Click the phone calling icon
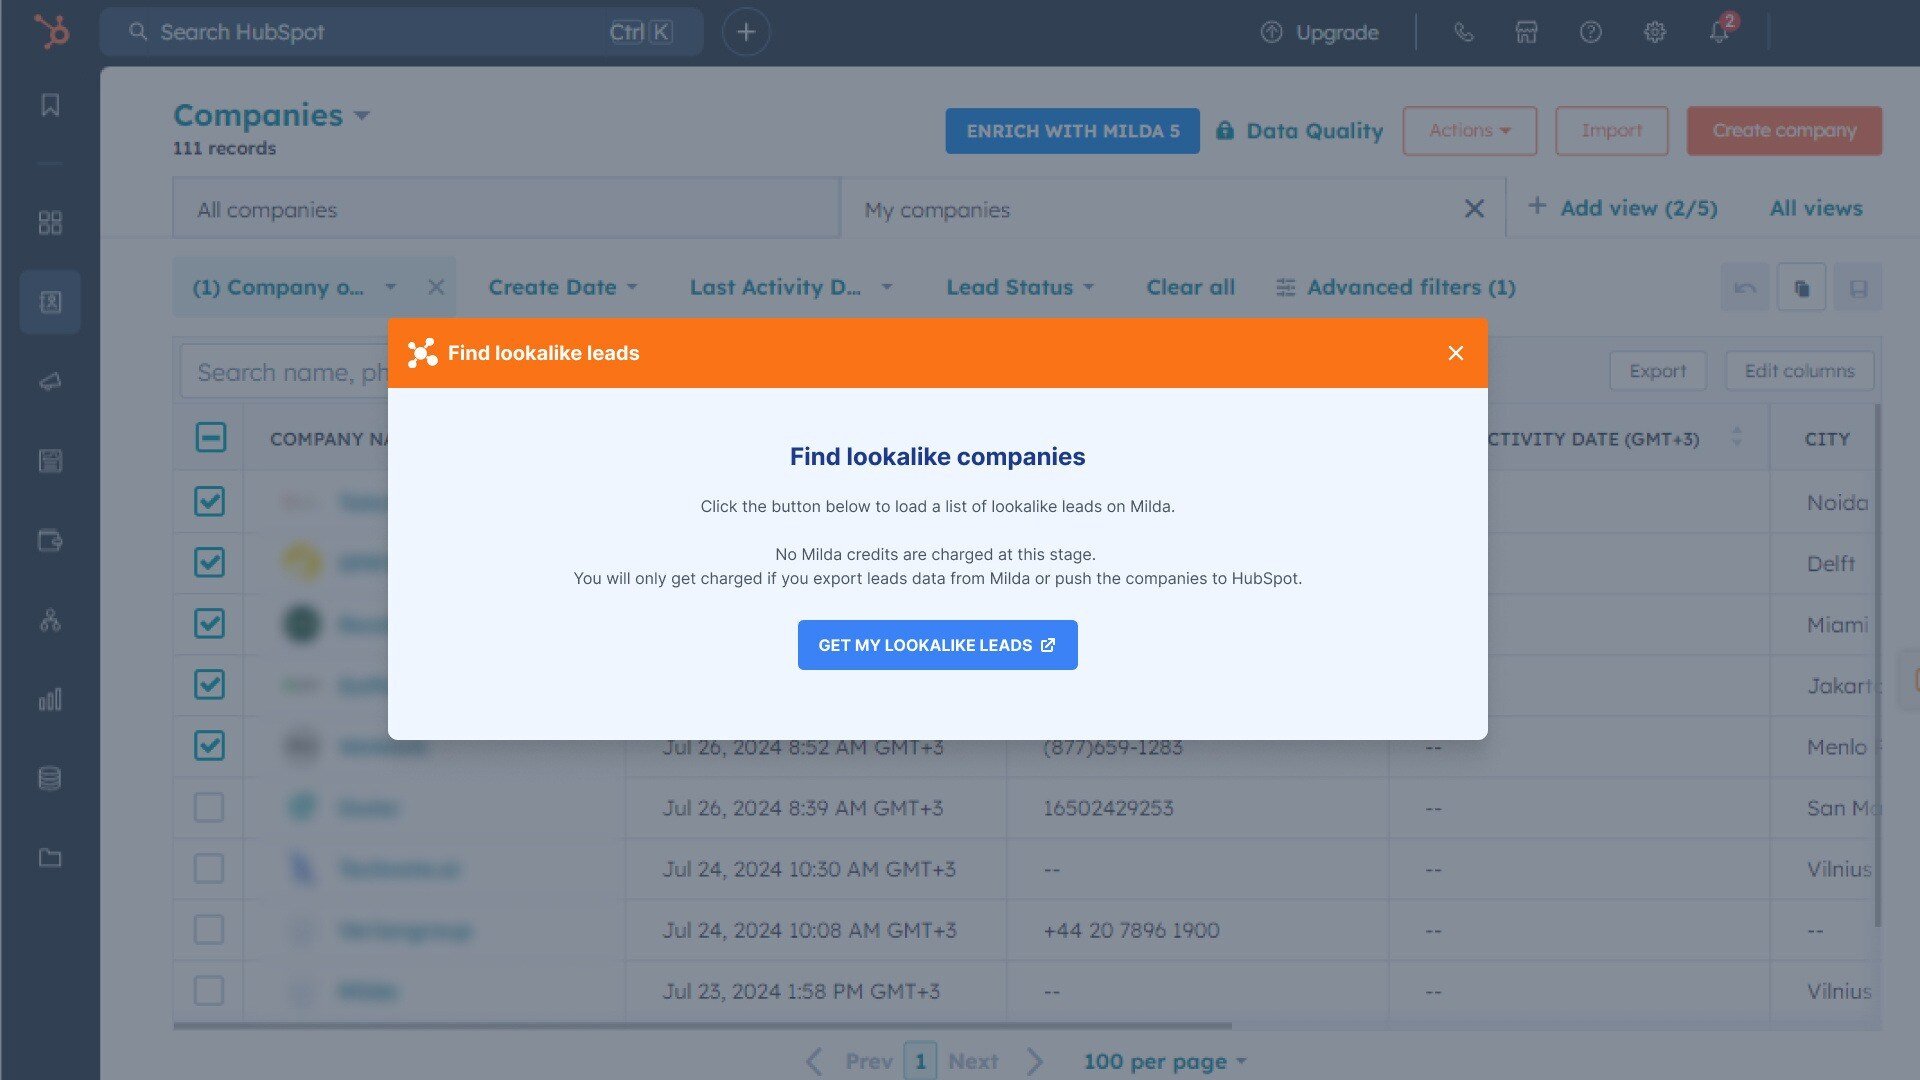 click(x=1463, y=32)
